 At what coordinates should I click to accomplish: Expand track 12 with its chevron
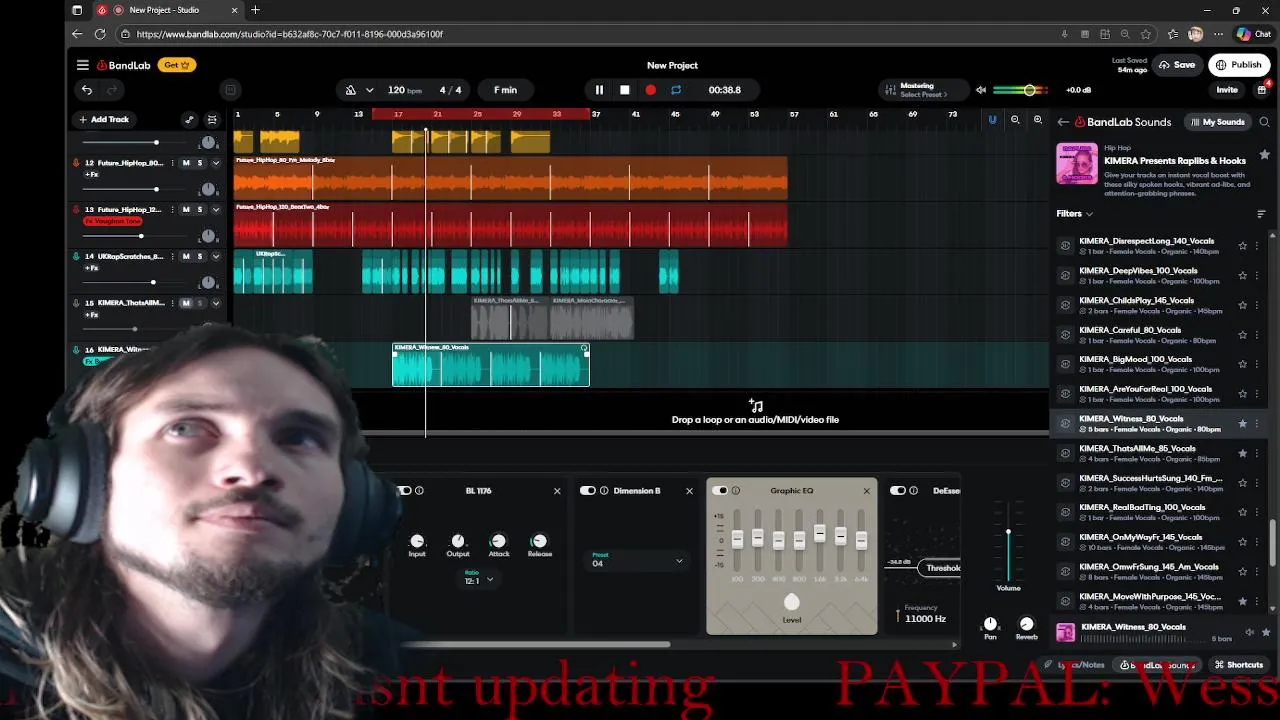[215, 163]
